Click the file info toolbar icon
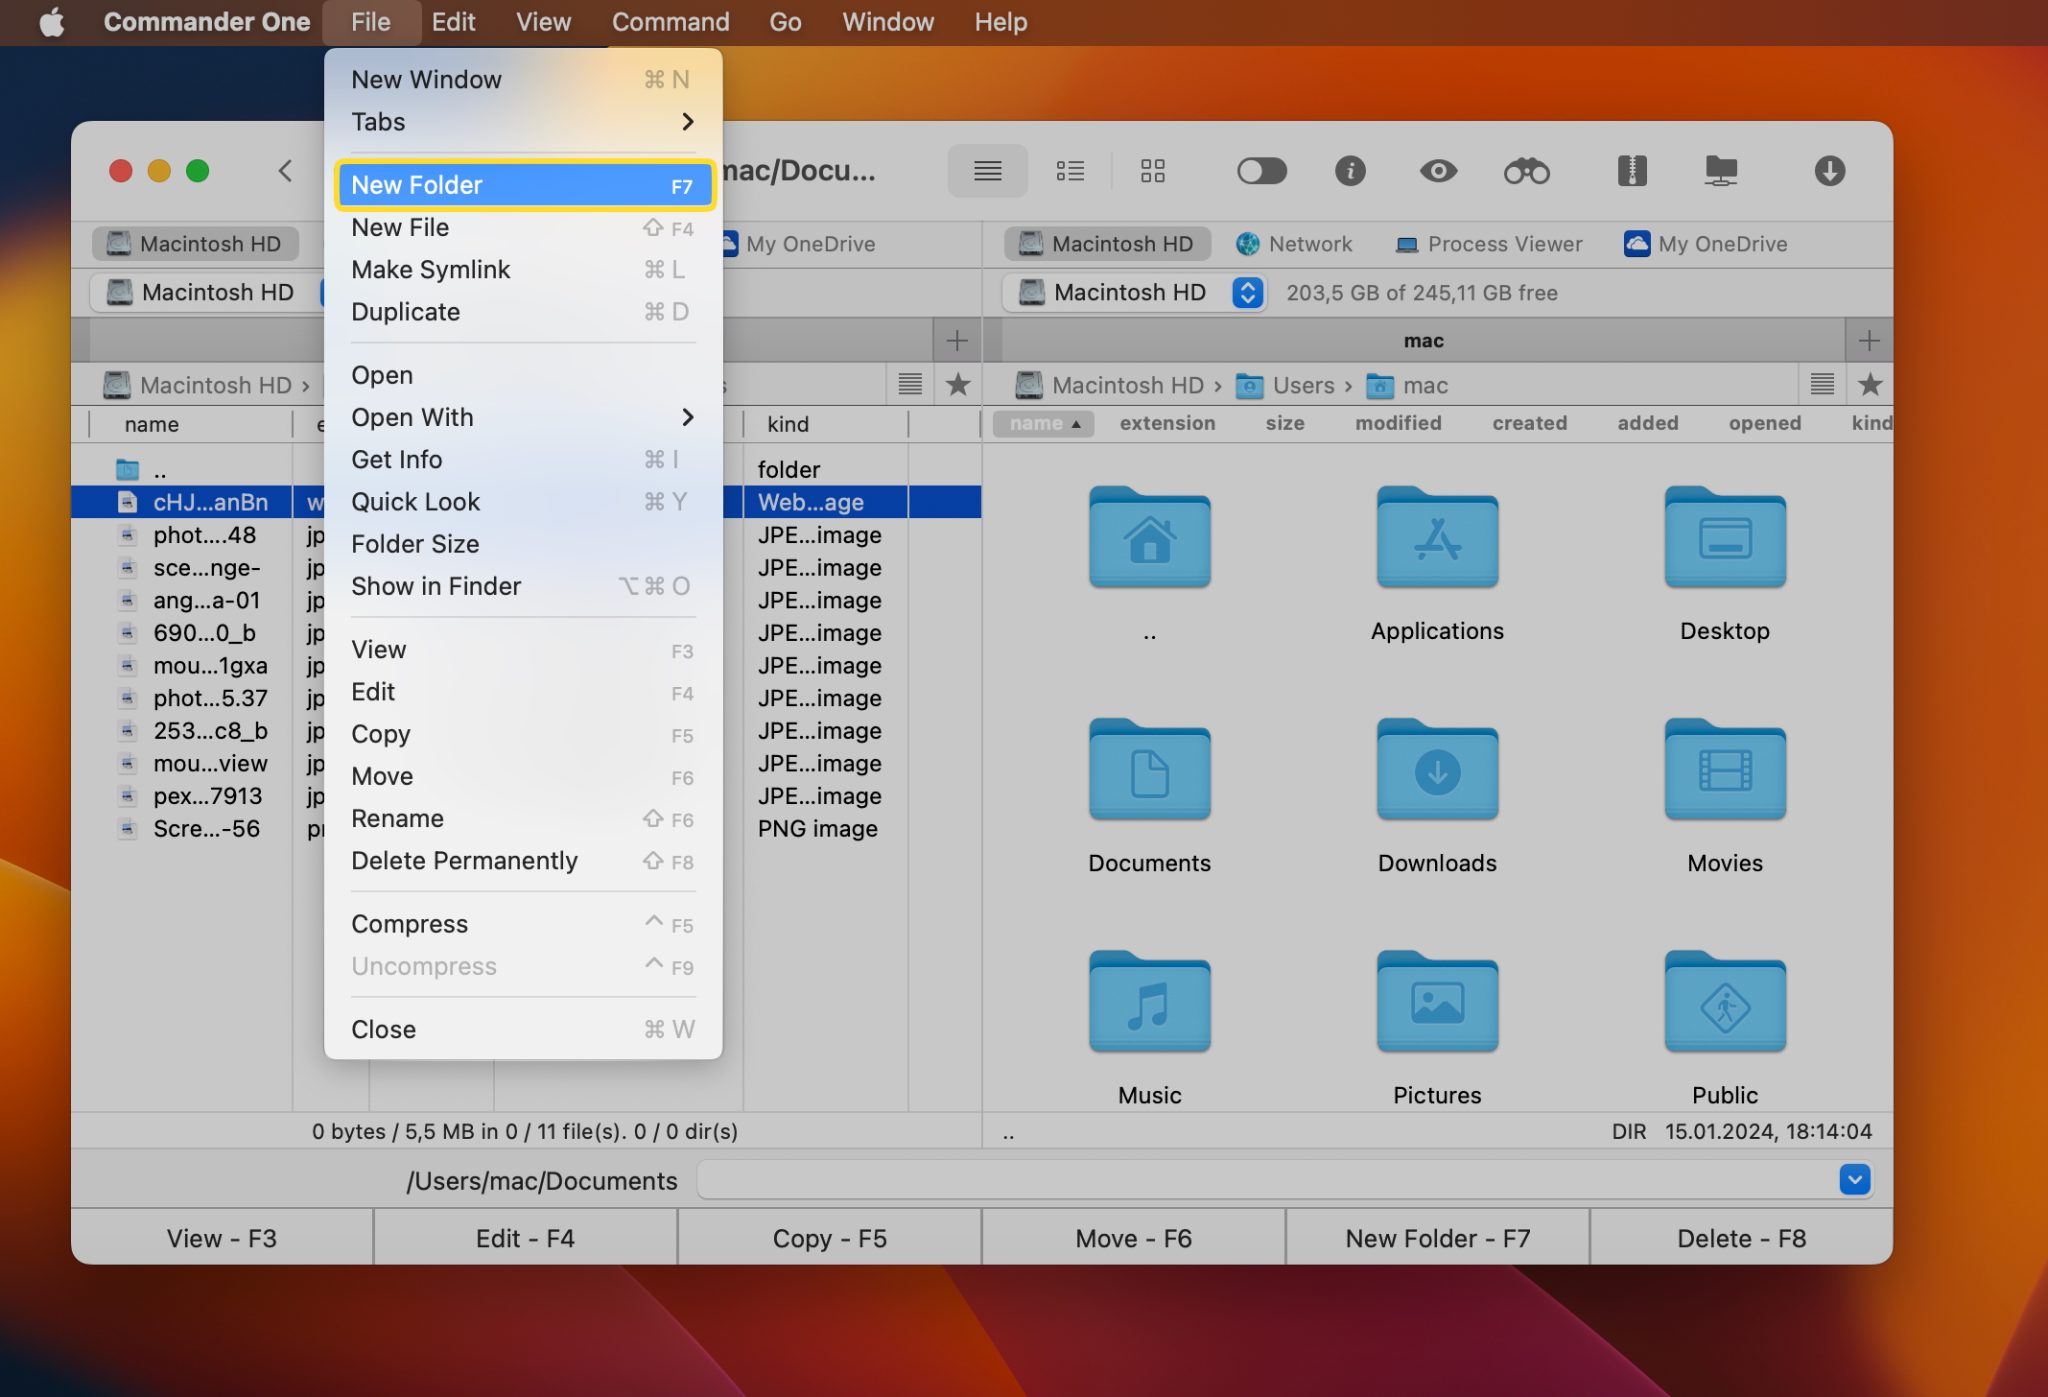This screenshot has height=1397, width=2048. [1351, 171]
